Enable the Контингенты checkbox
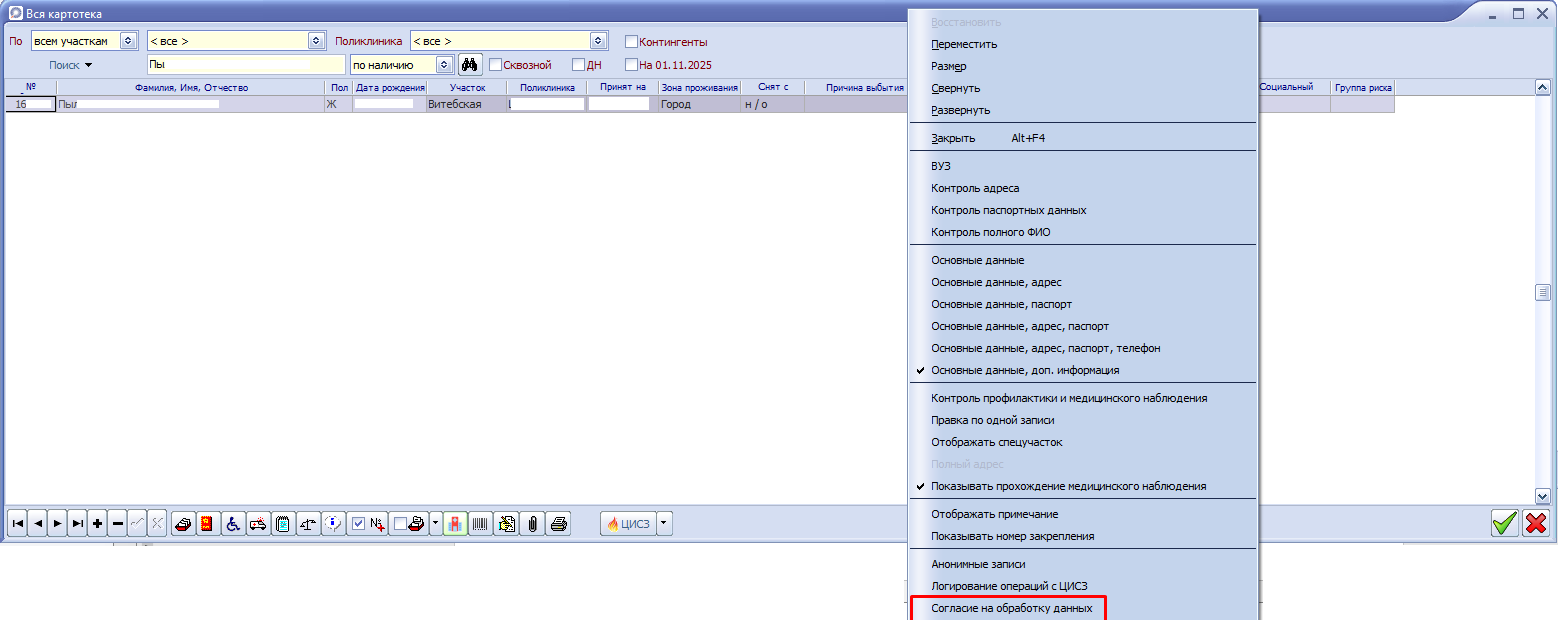1558x620 pixels. click(631, 42)
